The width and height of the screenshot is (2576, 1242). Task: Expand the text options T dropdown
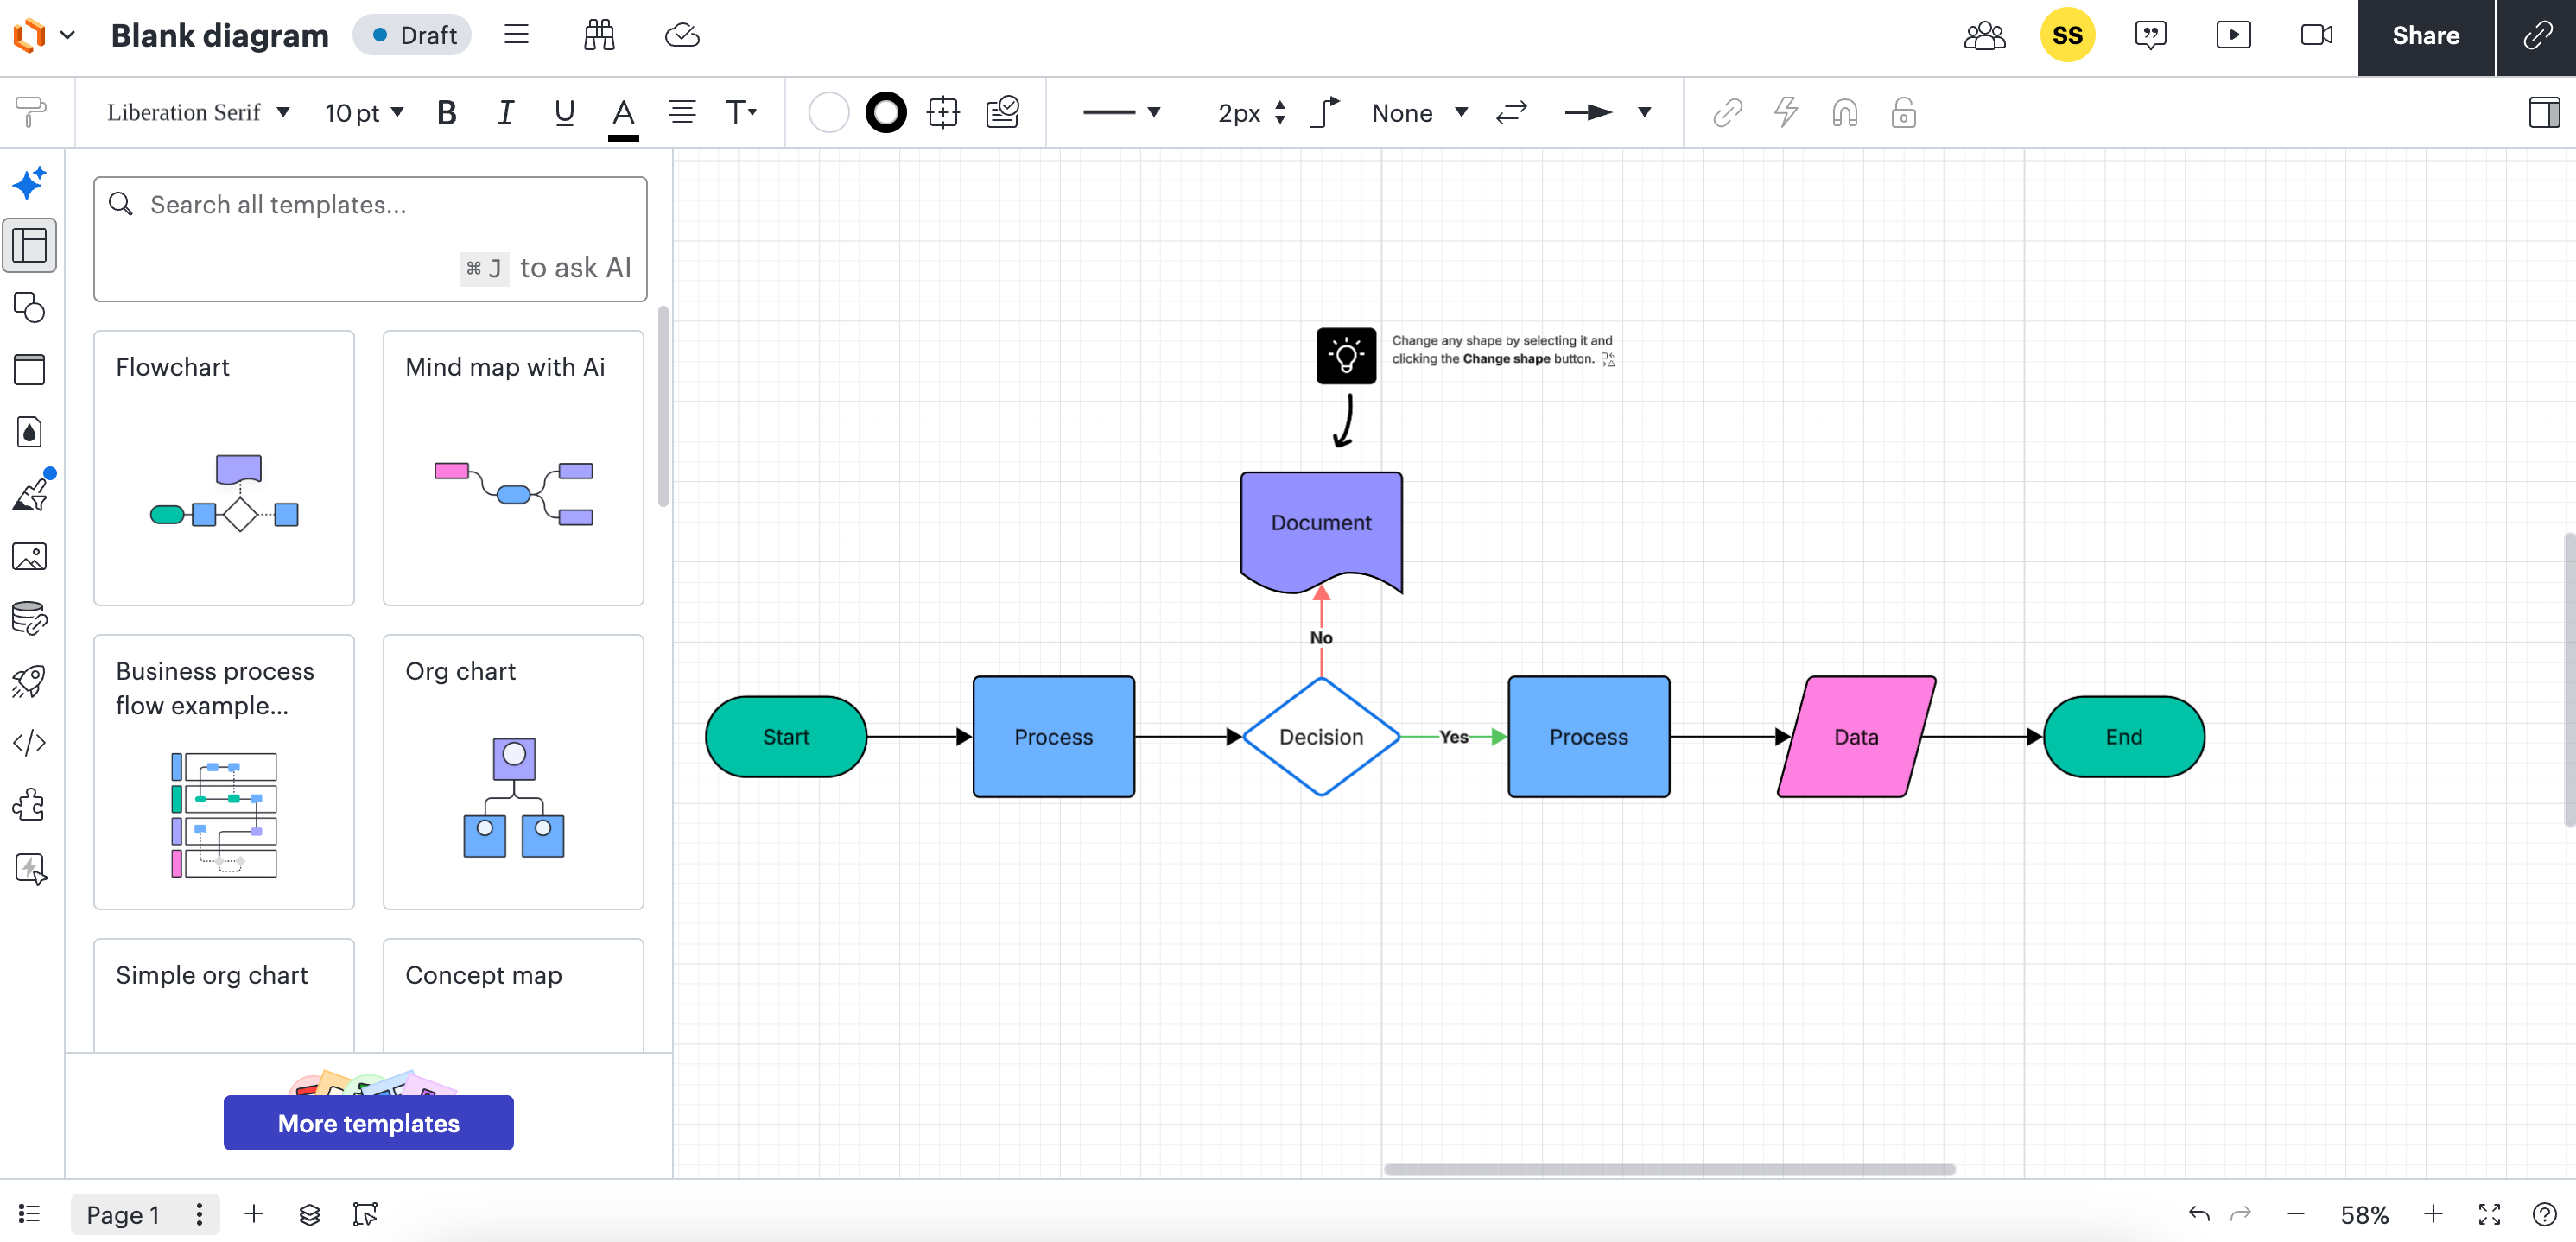pyautogui.click(x=740, y=113)
